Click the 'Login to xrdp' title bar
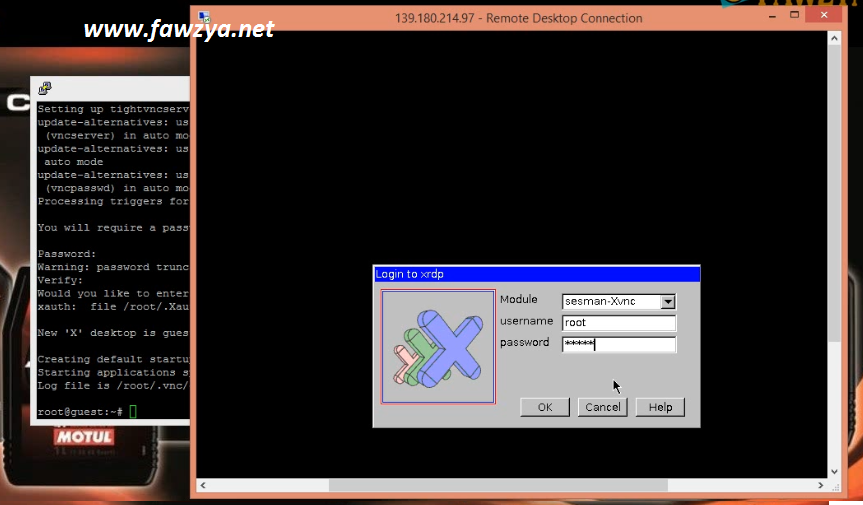863x505 pixels. (x=536, y=273)
